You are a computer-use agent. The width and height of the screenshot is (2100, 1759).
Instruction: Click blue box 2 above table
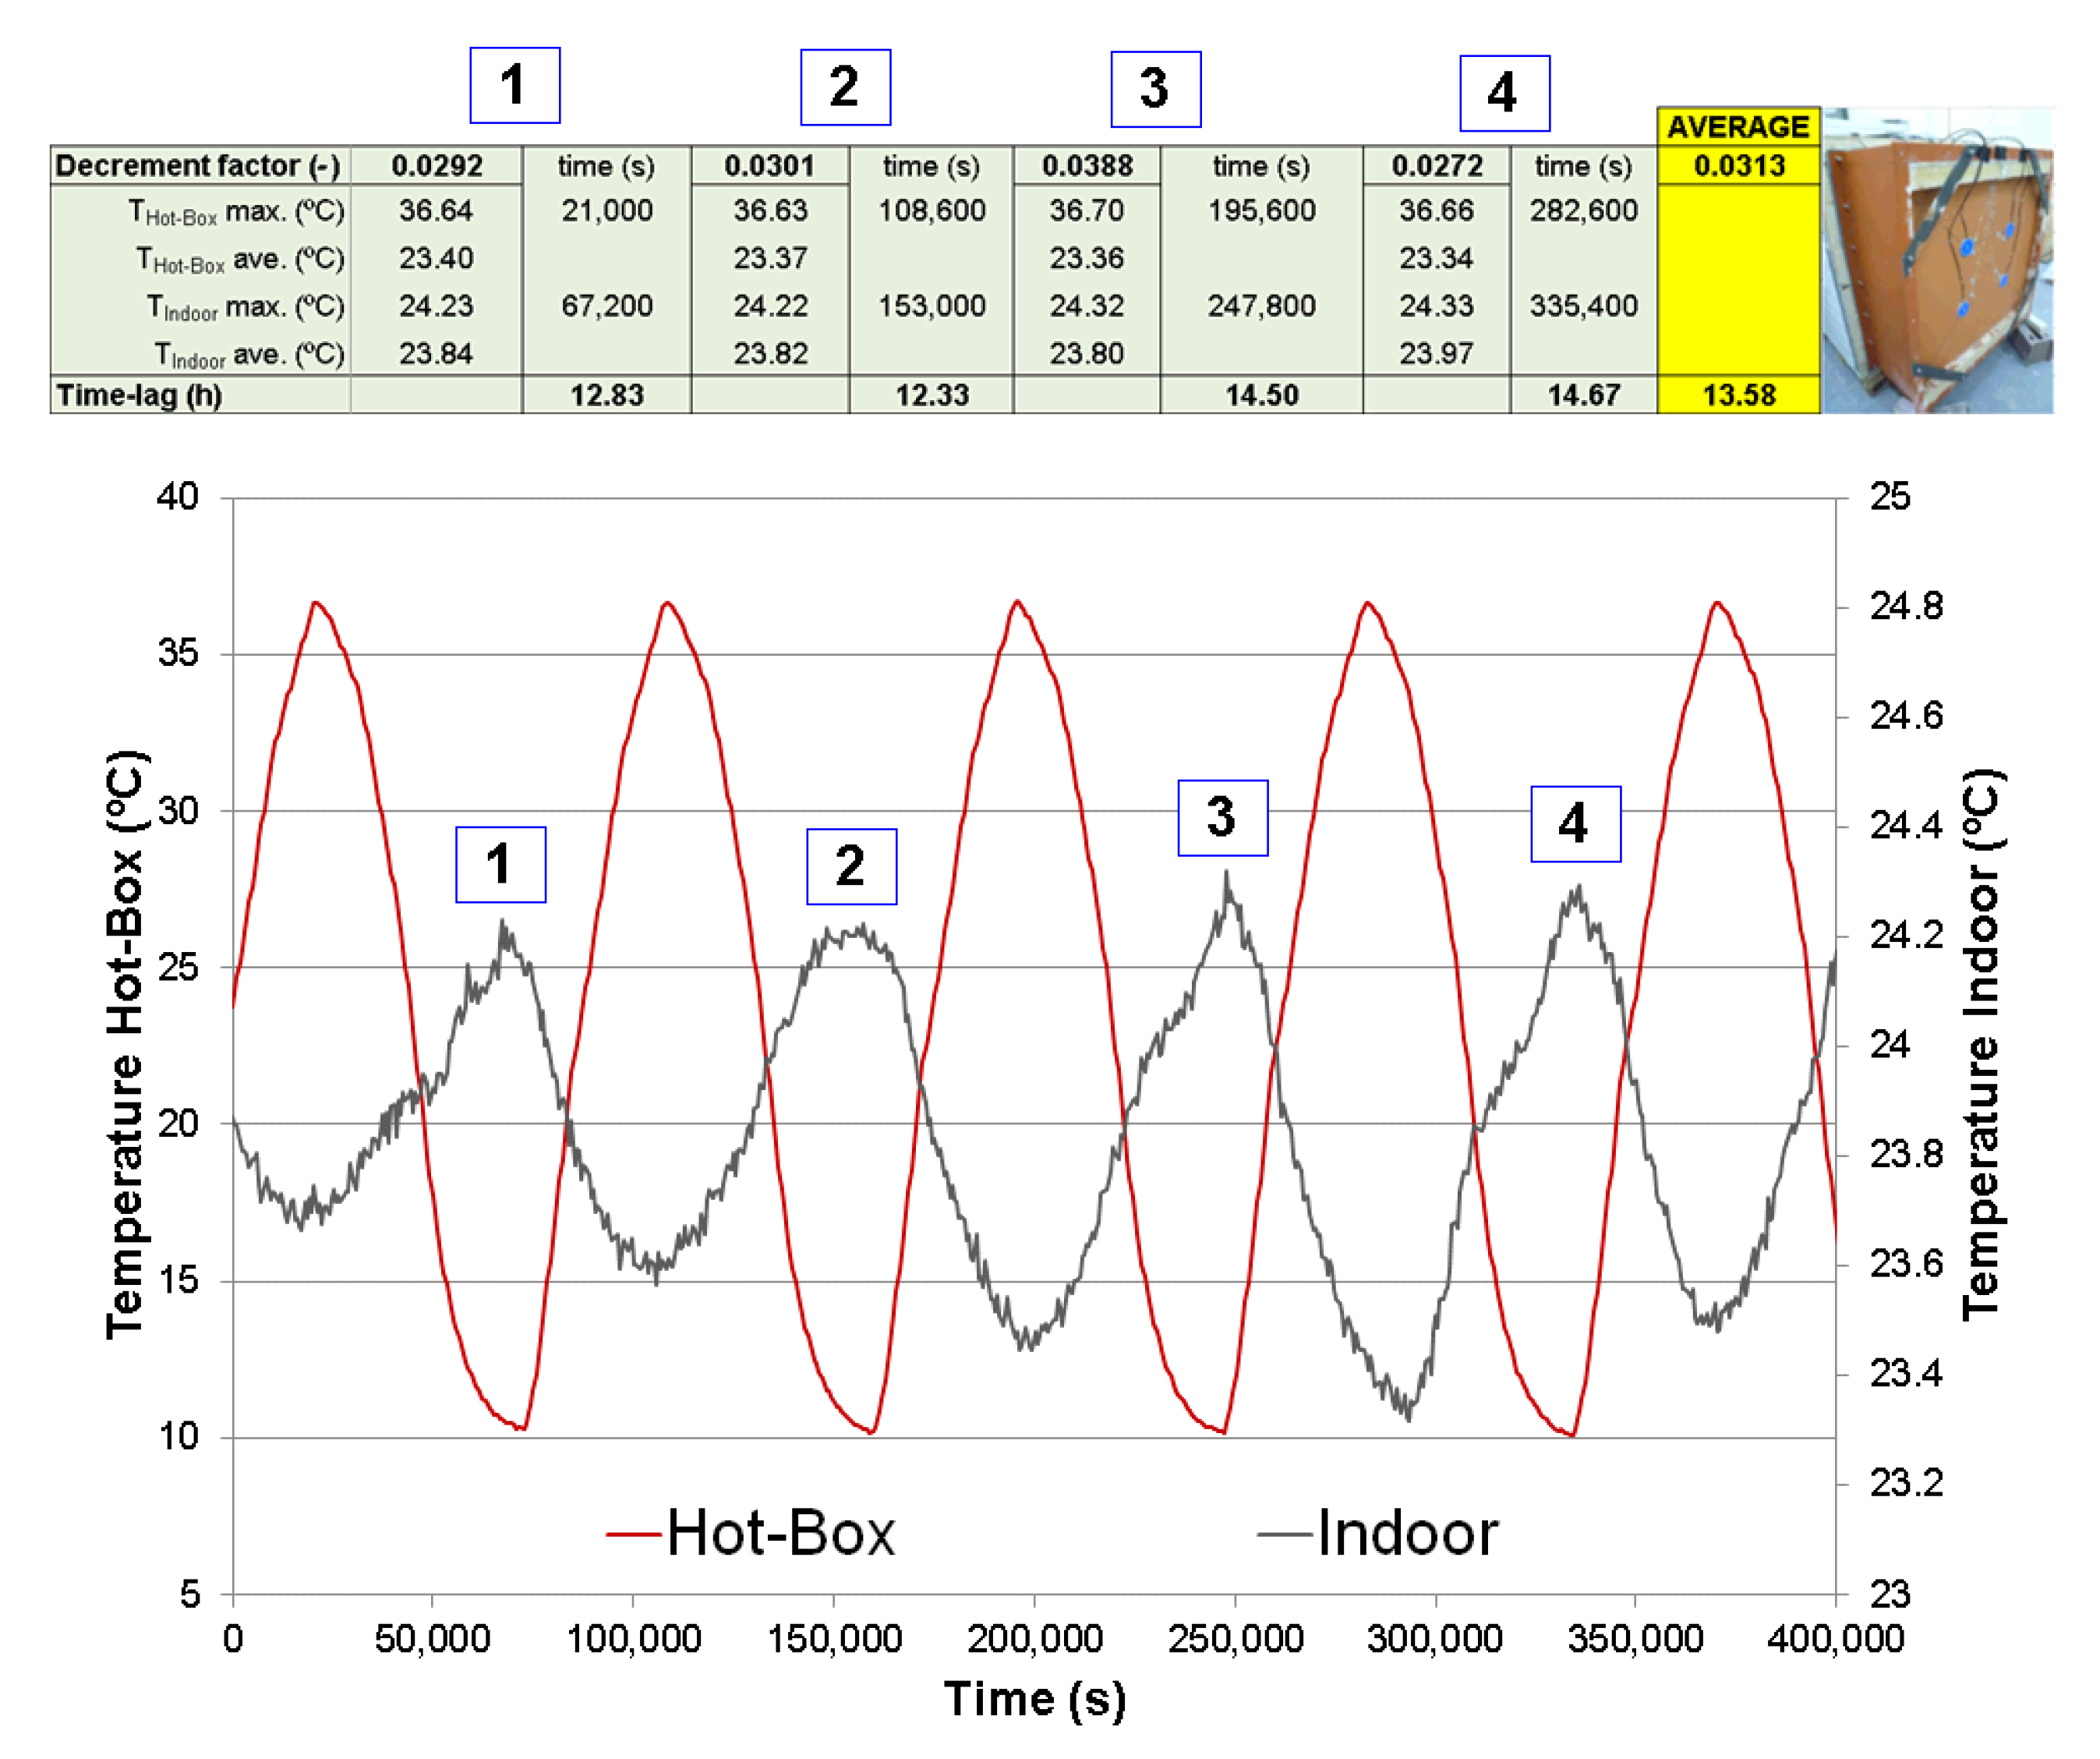click(845, 87)
